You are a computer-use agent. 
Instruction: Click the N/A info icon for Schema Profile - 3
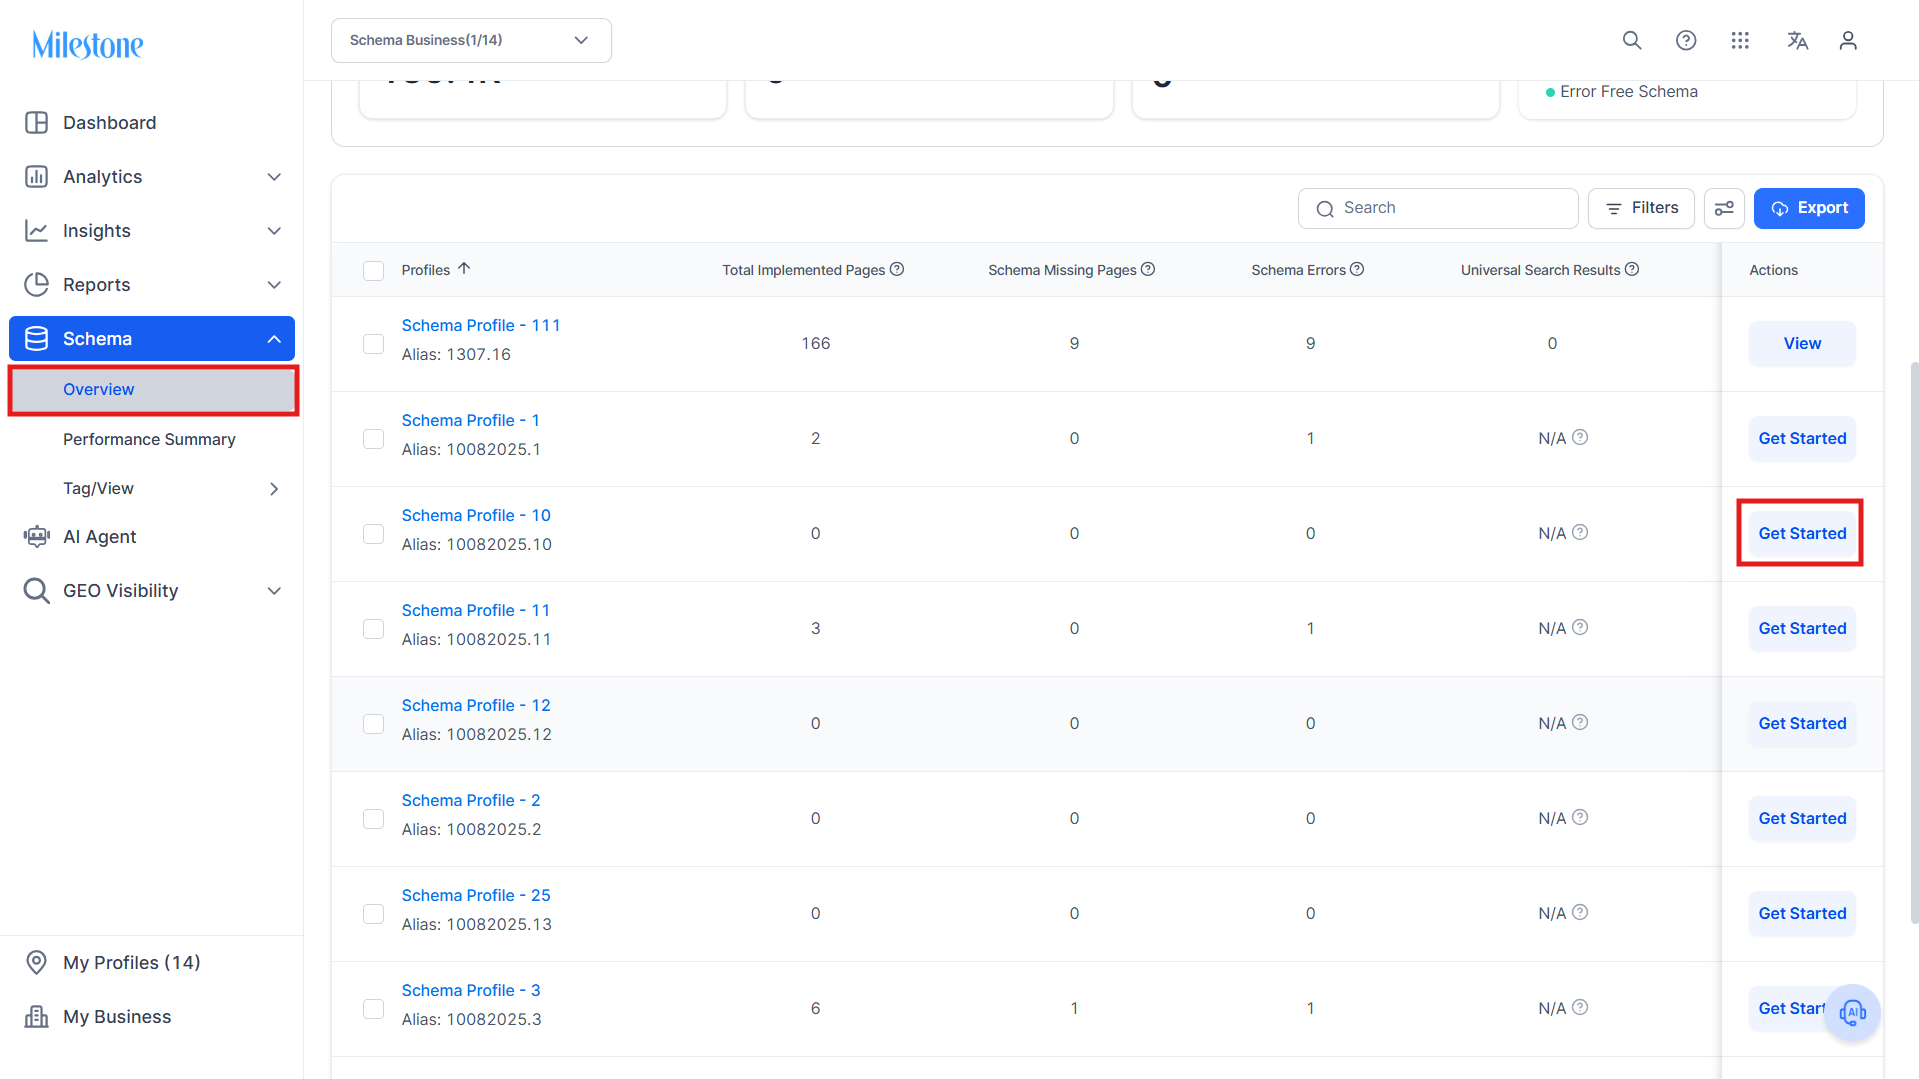1580,1007
